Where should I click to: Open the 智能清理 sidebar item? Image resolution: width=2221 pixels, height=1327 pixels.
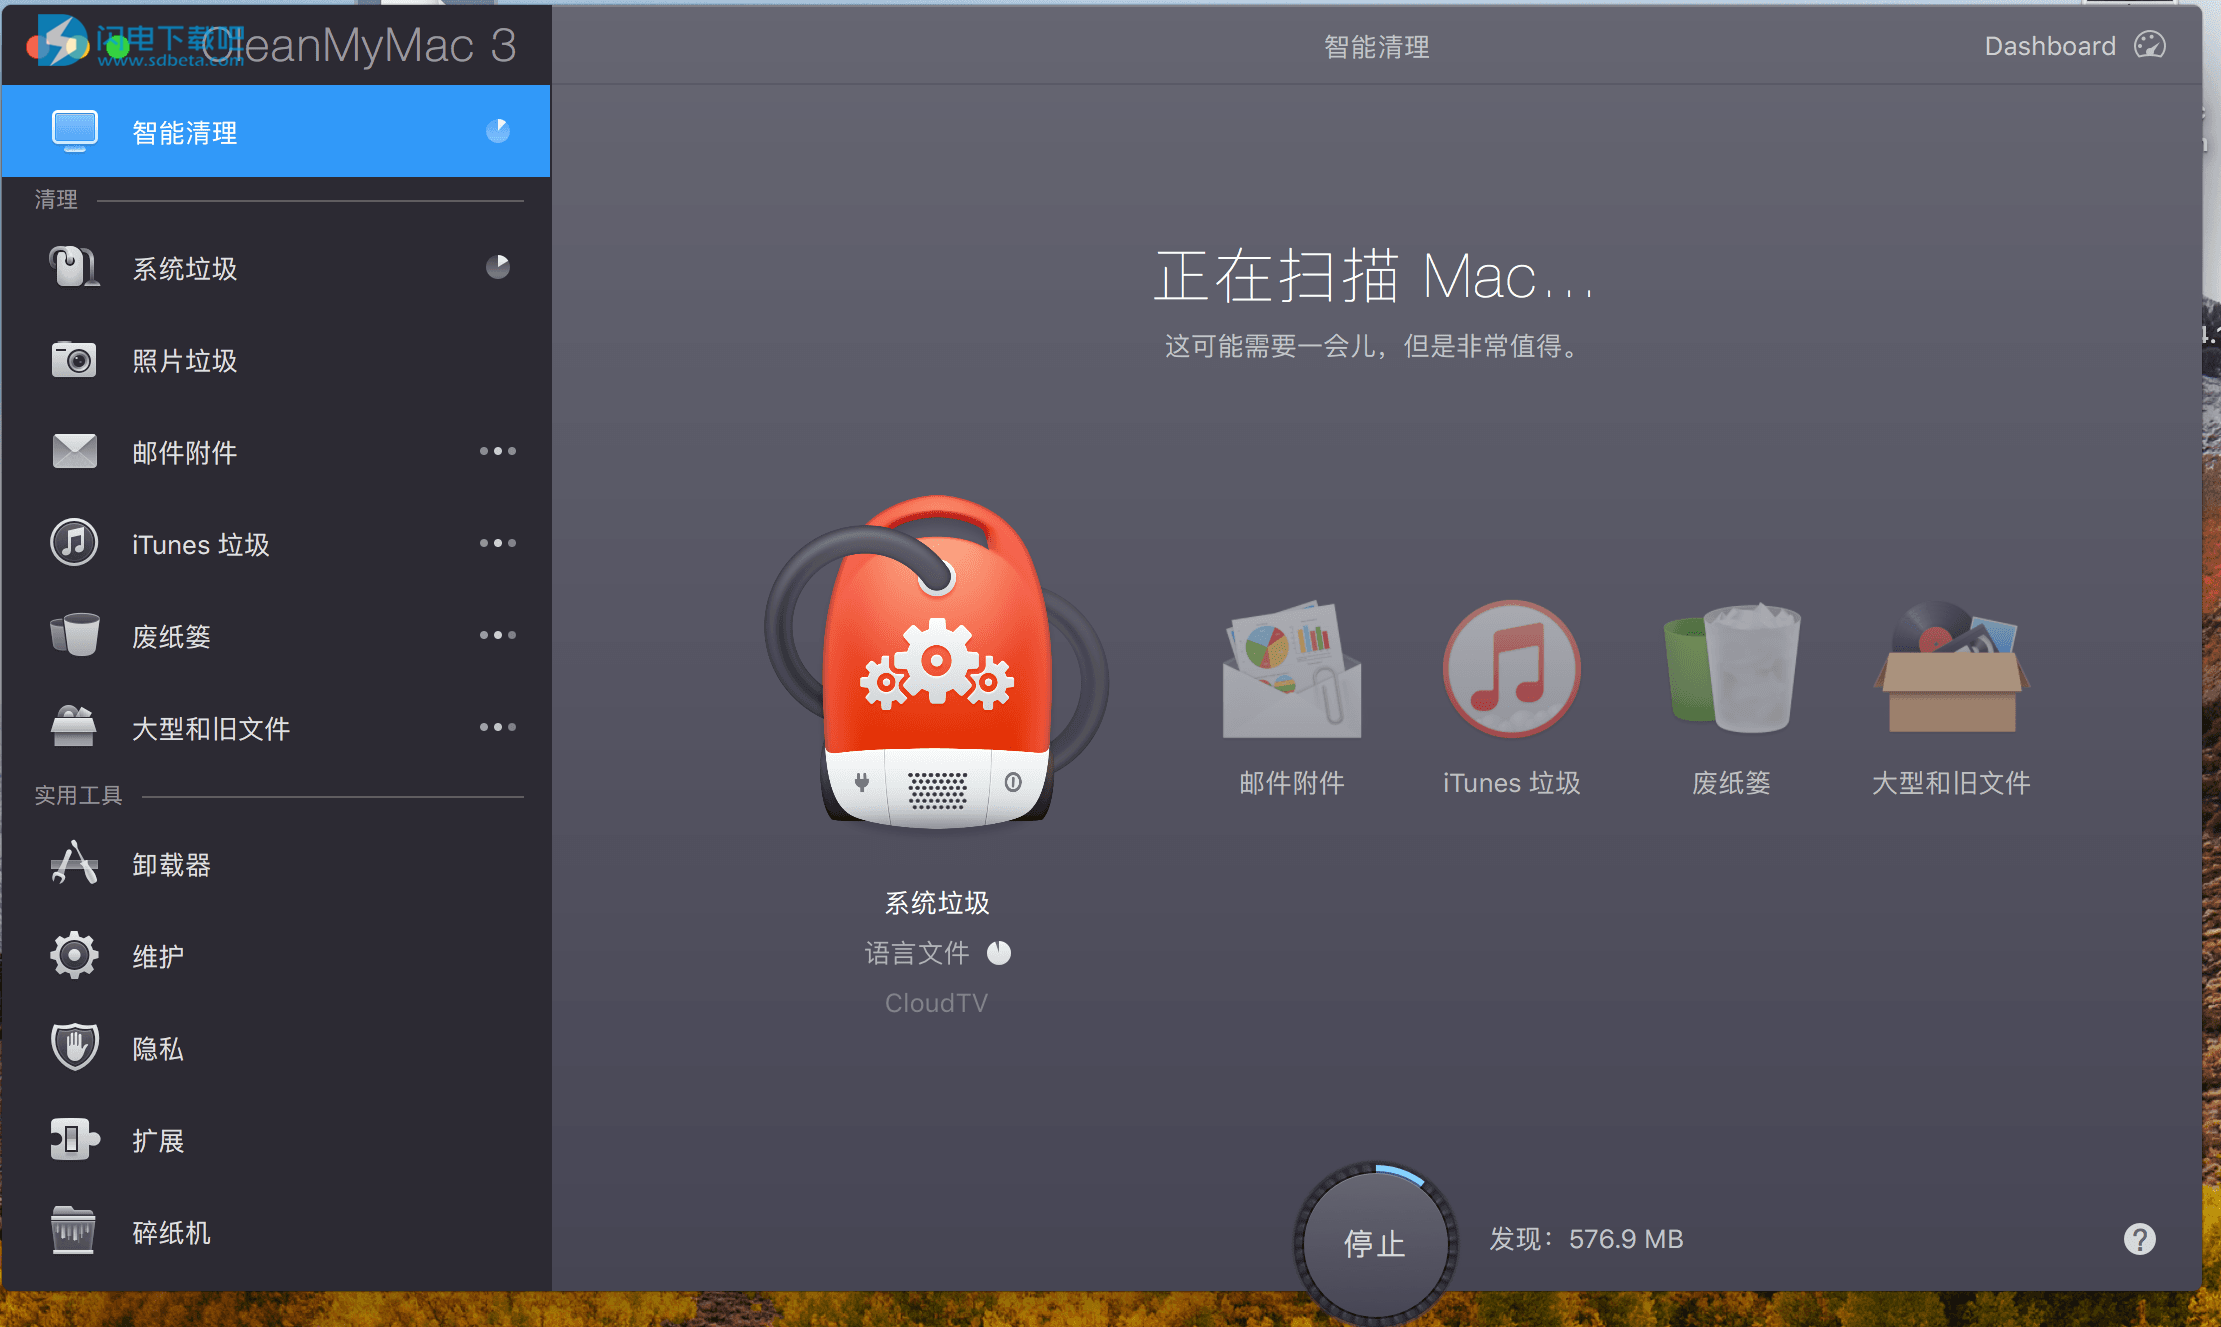[x=276, y=131]
